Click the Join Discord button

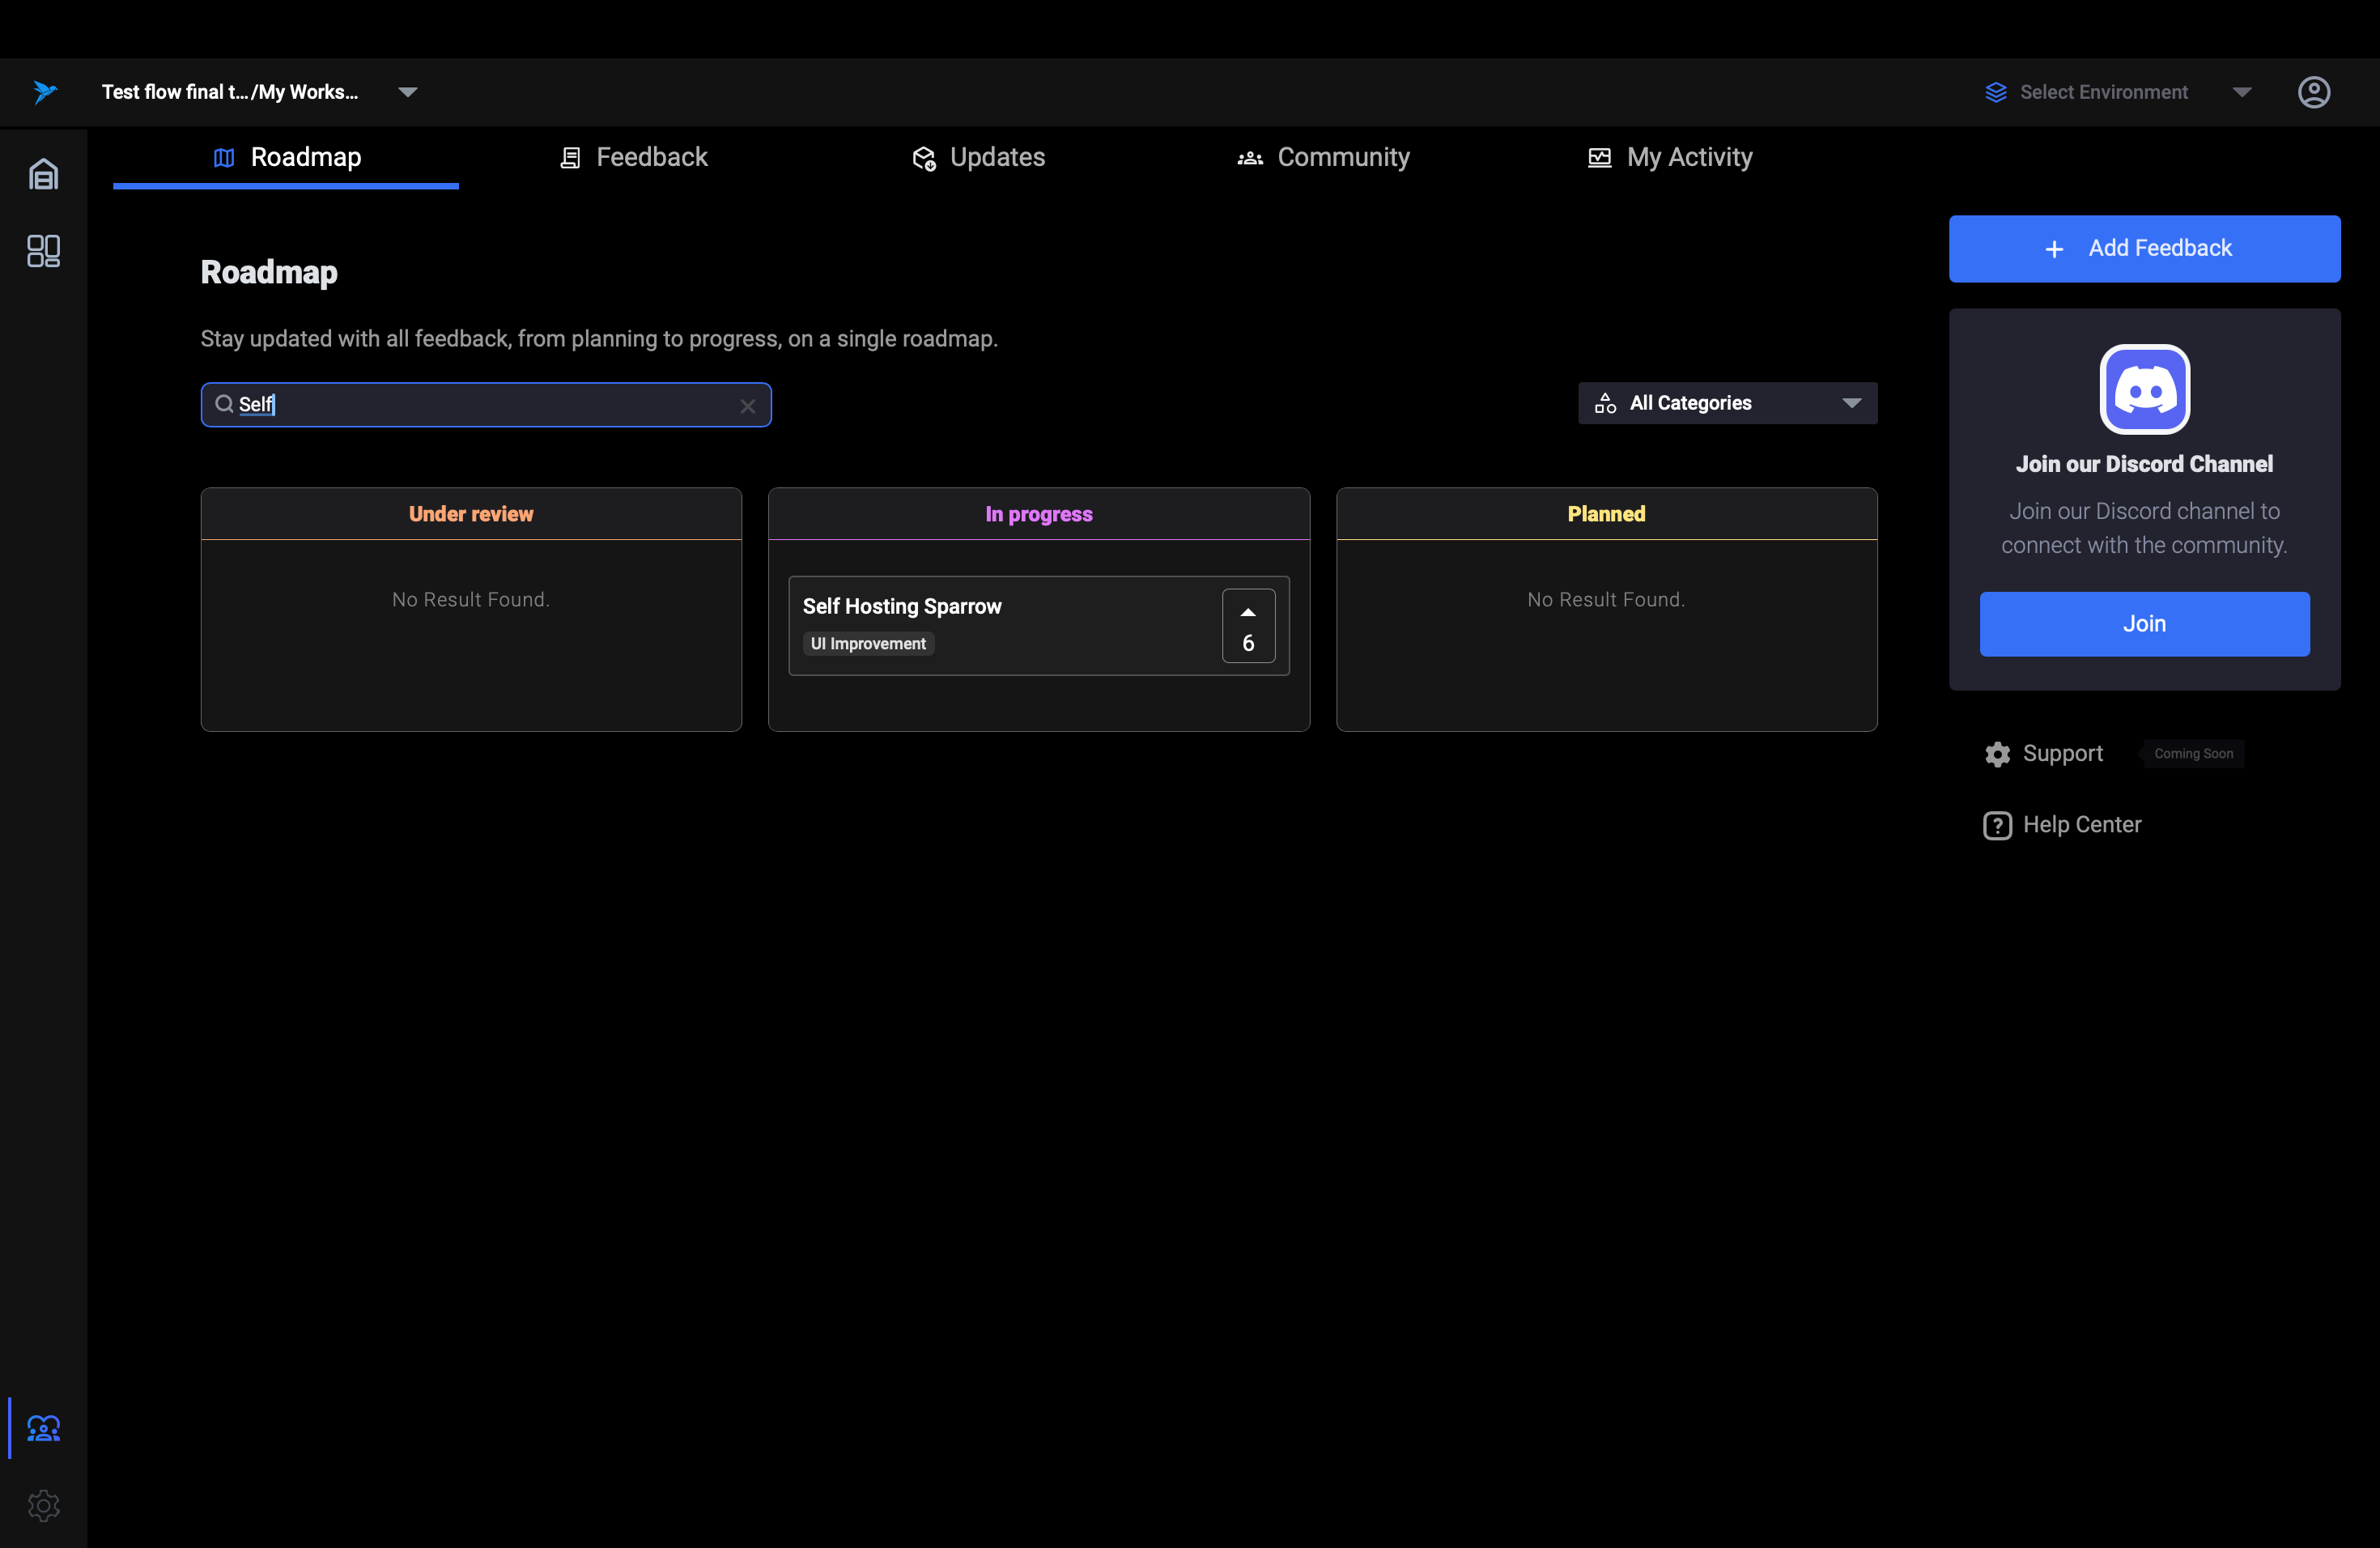[x=2144, y=624]
